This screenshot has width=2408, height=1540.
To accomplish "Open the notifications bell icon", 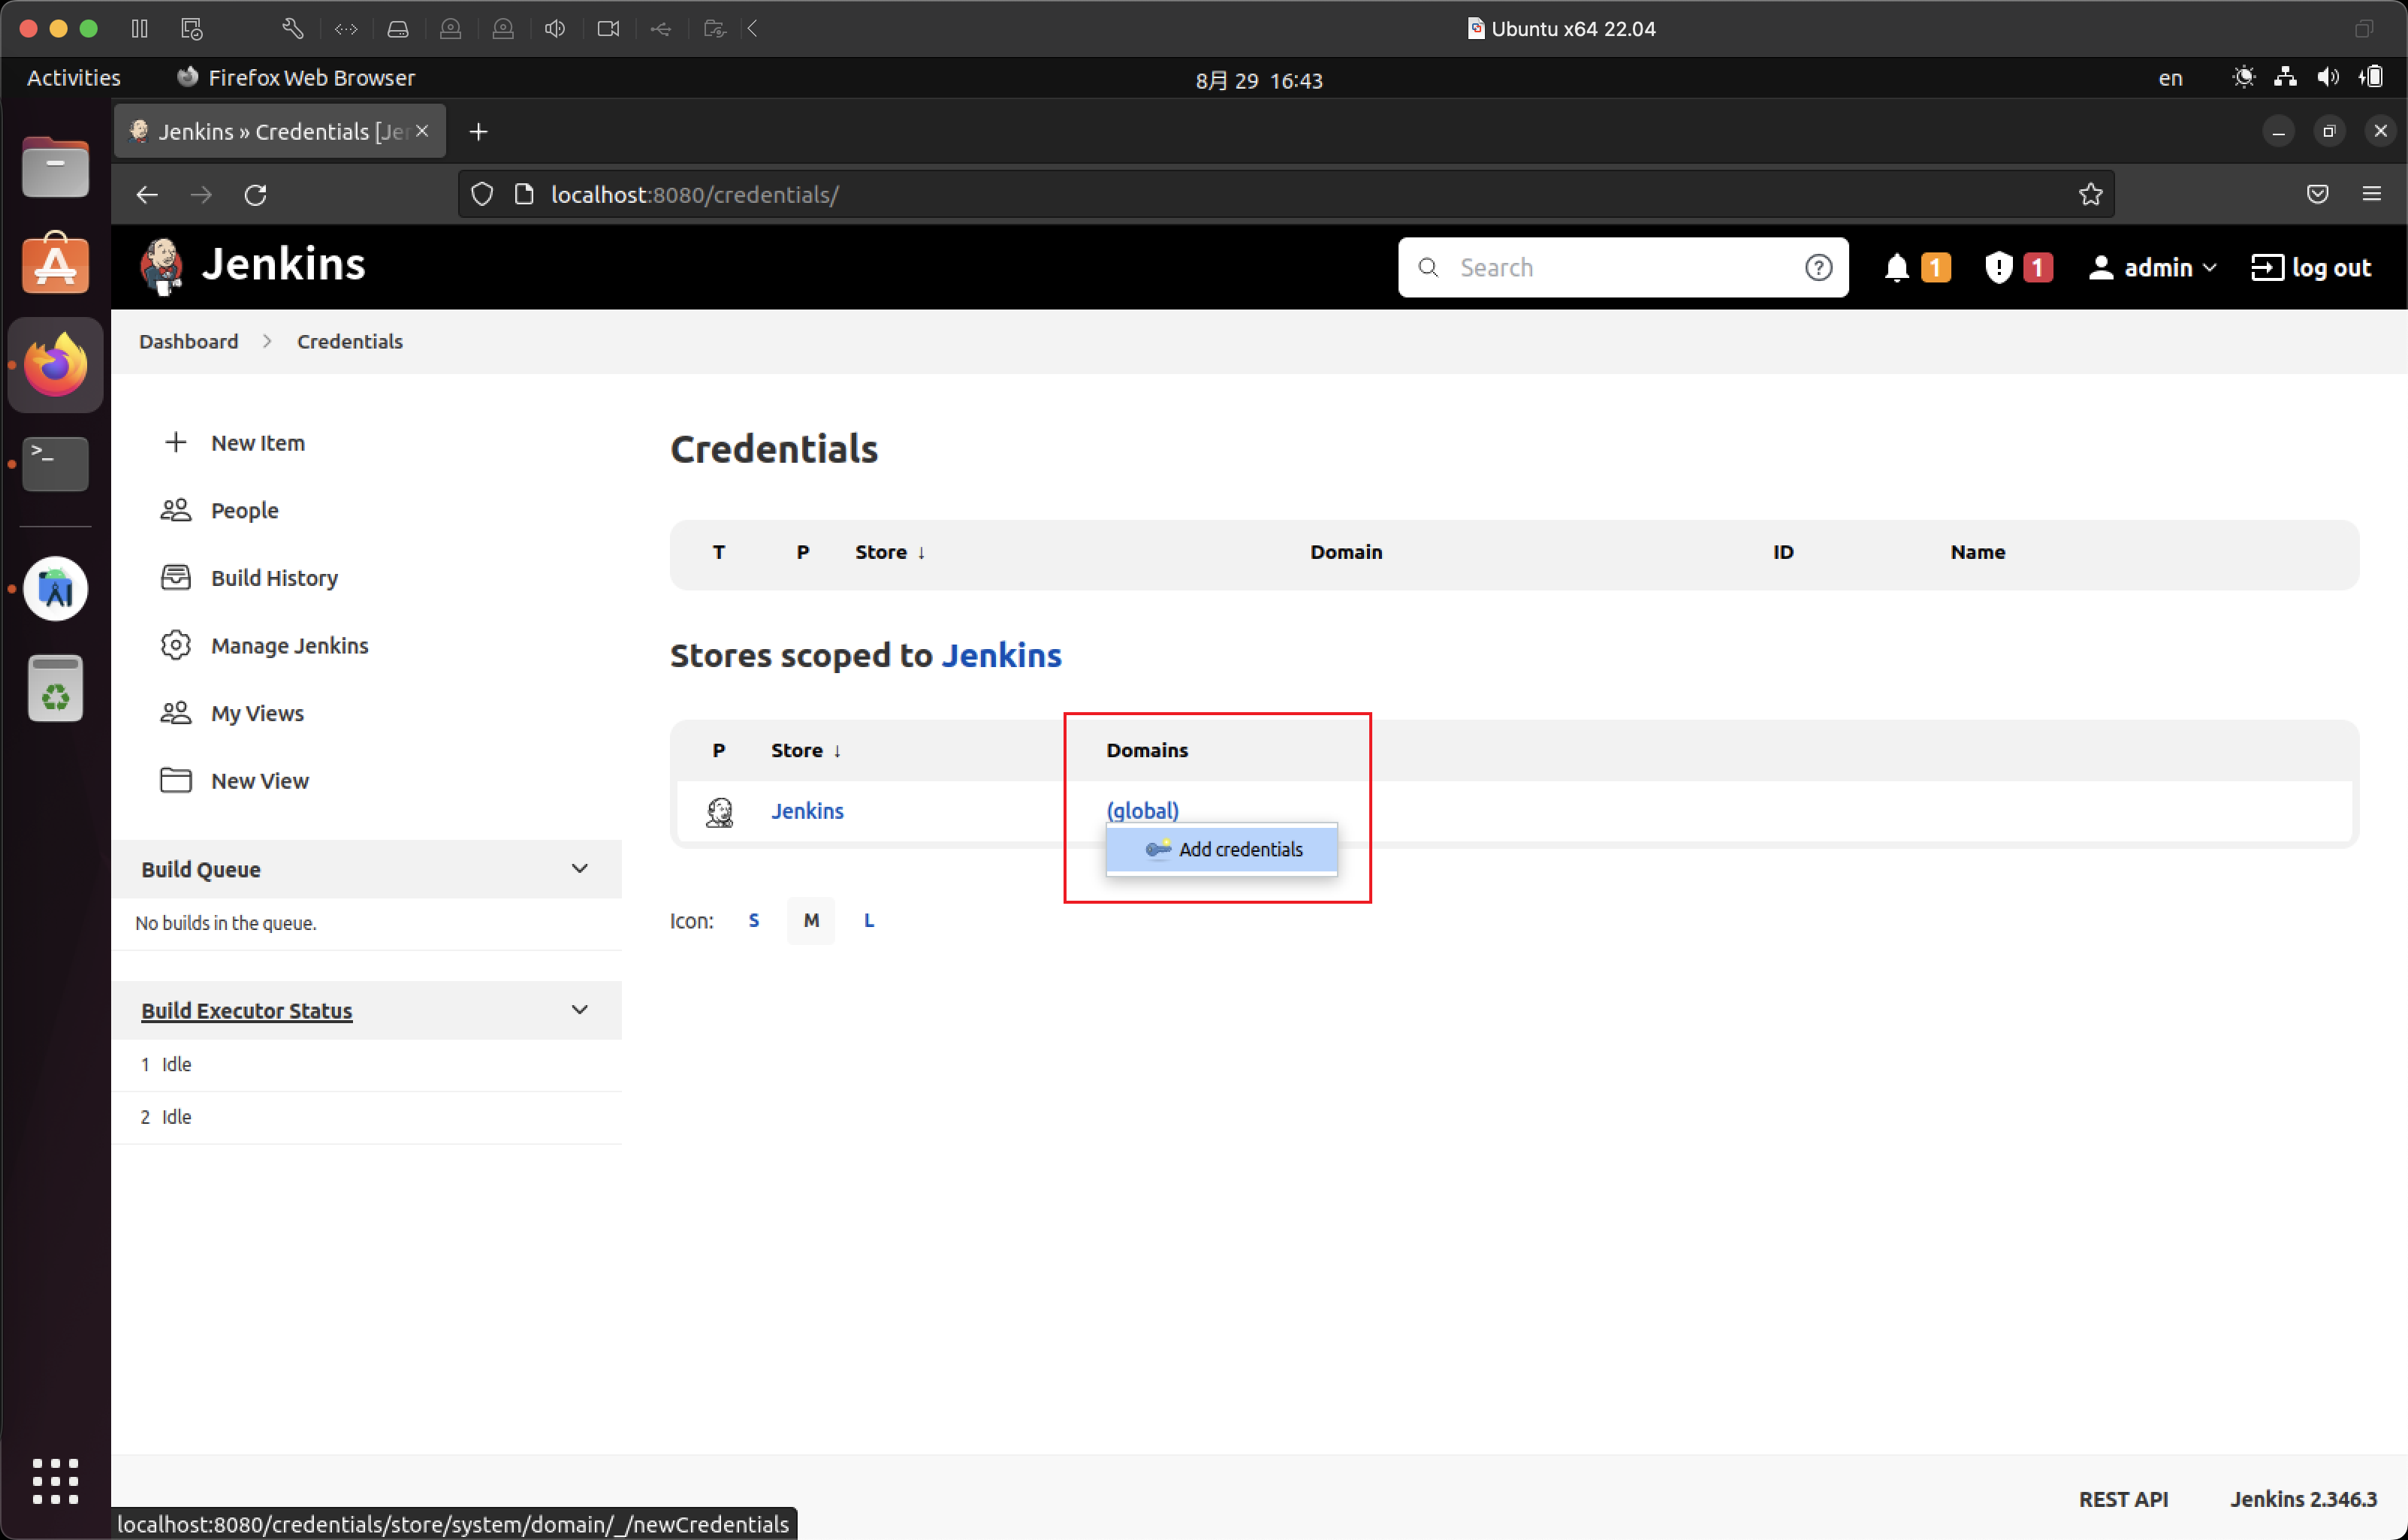I will click(x=1896, y=268).
